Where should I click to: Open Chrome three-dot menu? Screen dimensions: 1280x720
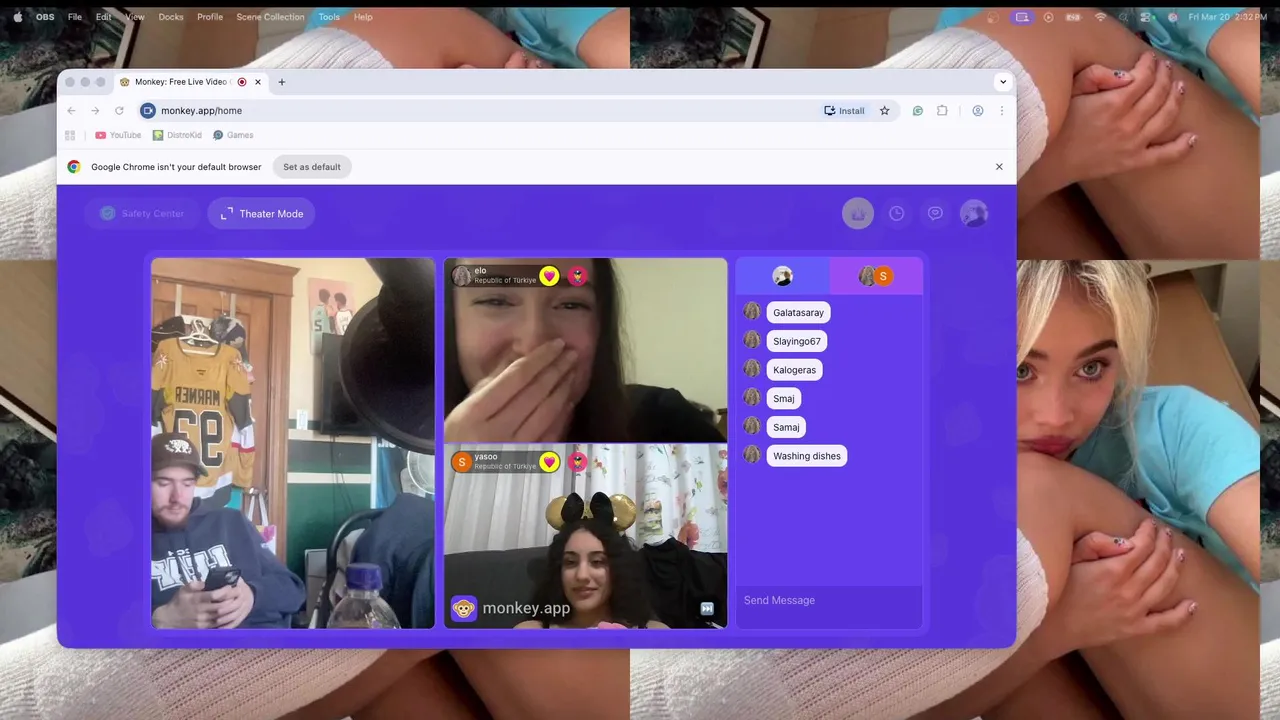[1001, 111]
